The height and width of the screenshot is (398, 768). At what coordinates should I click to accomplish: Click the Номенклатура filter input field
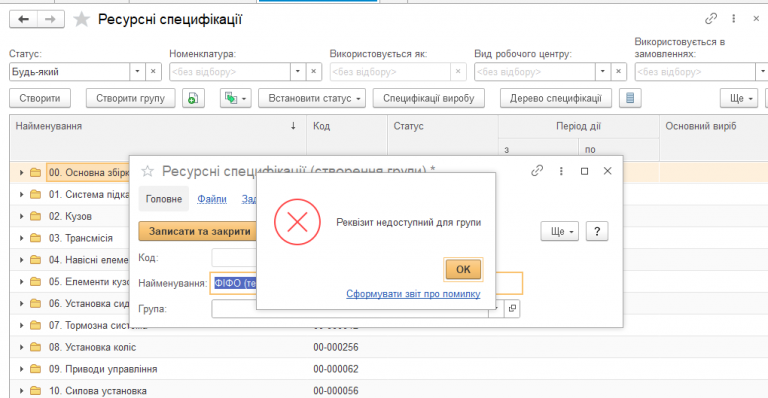coord(230,71)
